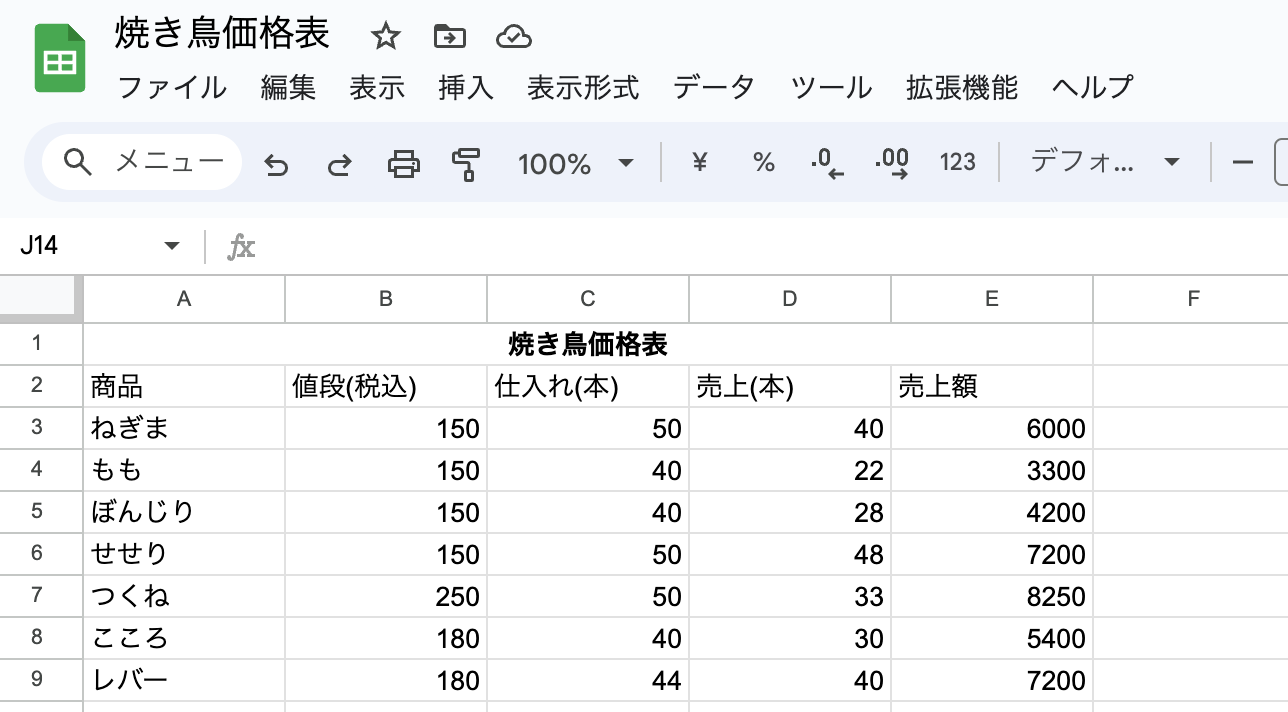Open the ファイル menu
1288x712 pixels.
(172, 88)
